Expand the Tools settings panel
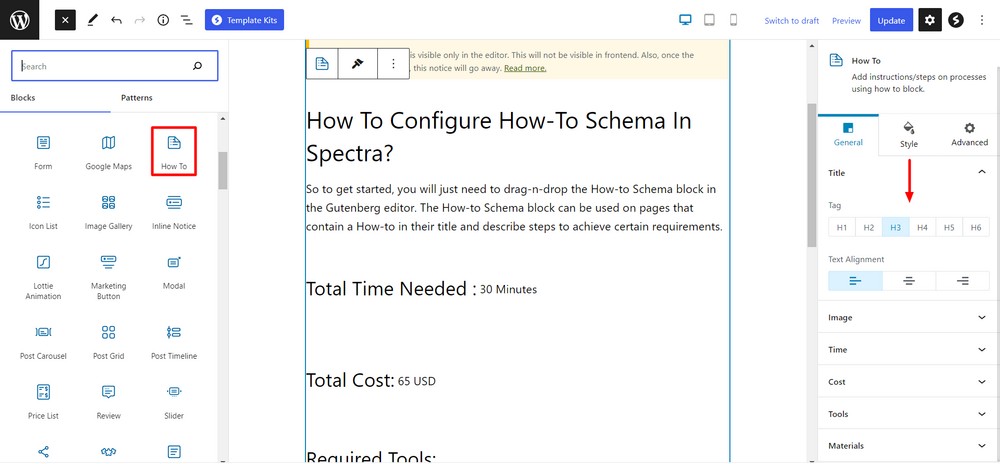 (908, 414)
